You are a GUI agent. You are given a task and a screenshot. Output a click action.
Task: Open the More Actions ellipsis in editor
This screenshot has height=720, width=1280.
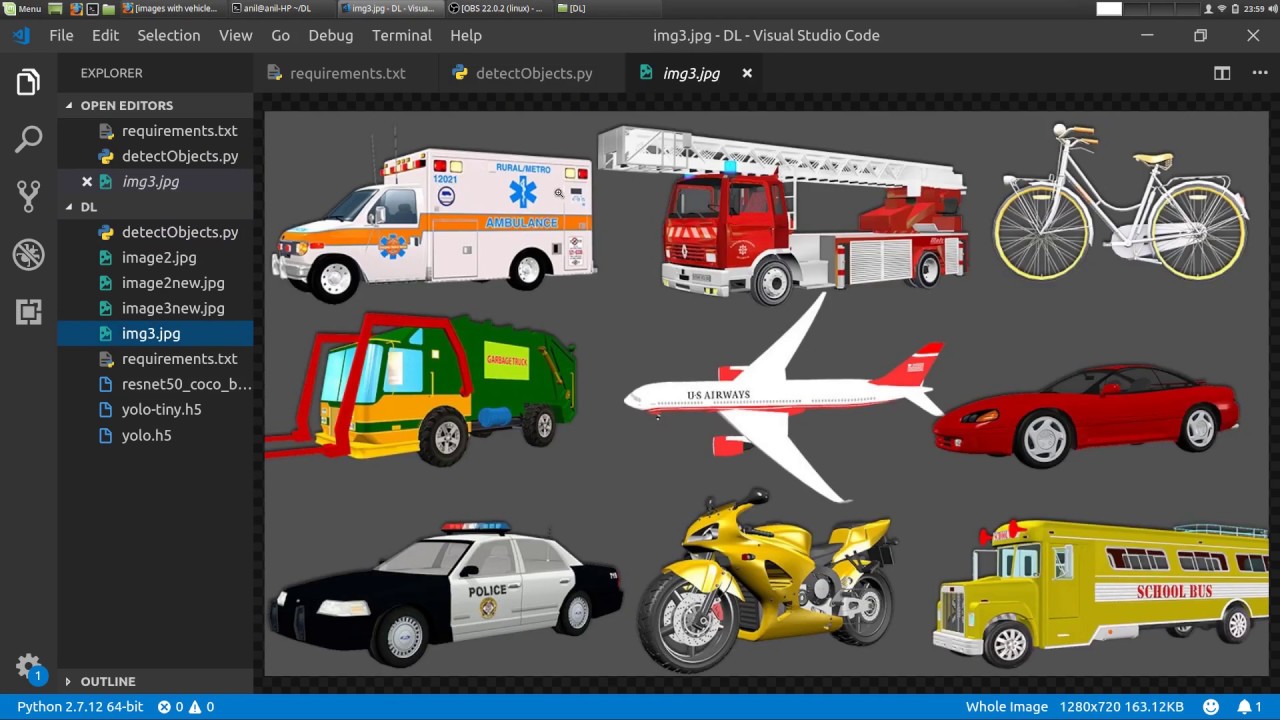coord(1259,73)
